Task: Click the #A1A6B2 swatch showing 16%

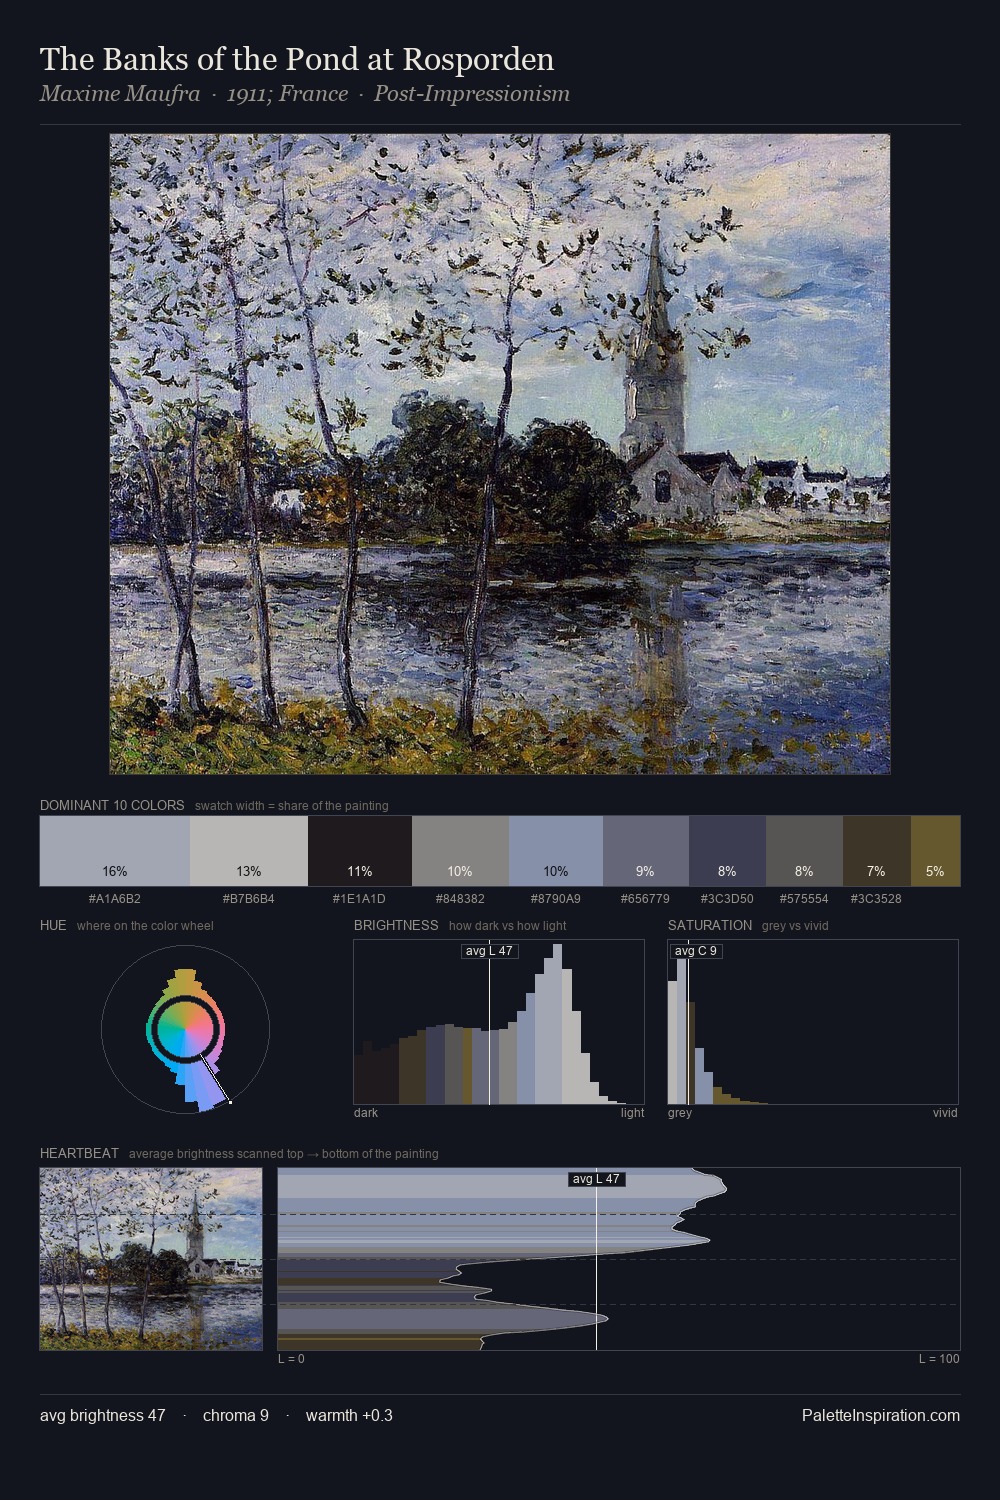Action: pyautogui.click(x=115, y=851)
